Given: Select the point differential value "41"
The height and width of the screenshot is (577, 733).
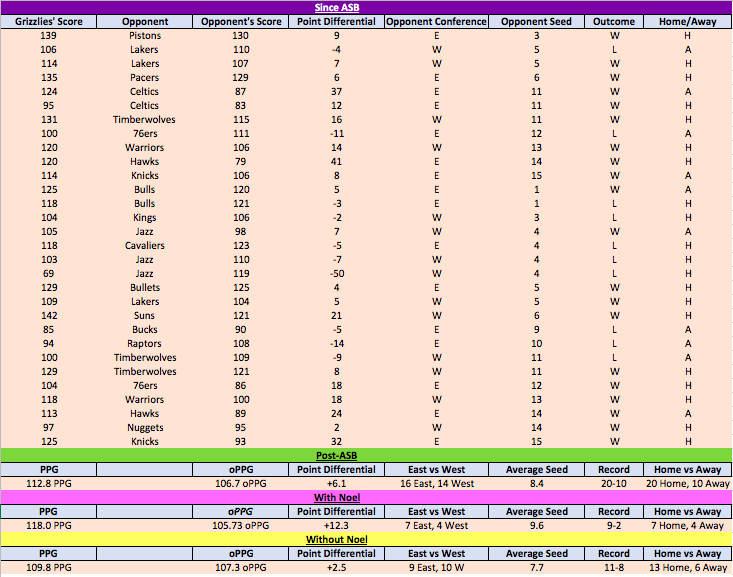Looking at the screenshot, I should click(x=337, y=162).
